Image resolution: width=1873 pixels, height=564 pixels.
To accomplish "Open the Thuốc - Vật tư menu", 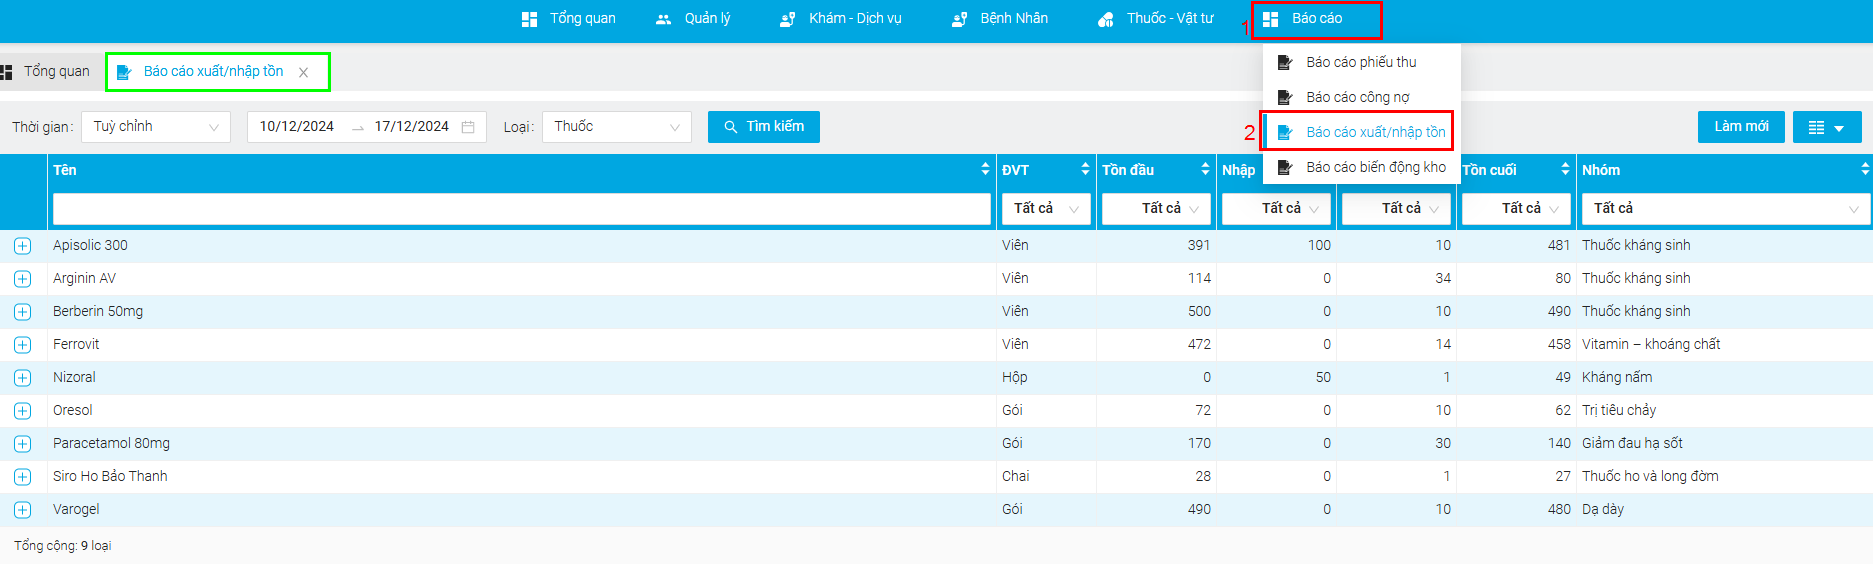I will pyautogui.click(x=1155, y=19).
